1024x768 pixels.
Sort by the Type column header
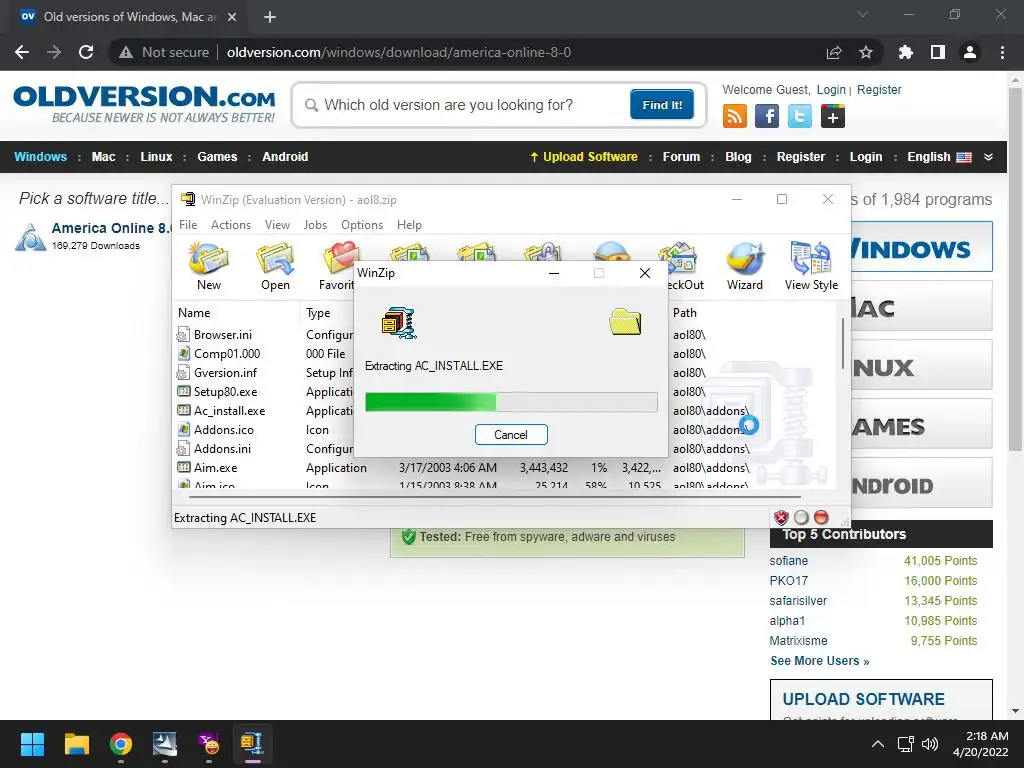[318, 313]
